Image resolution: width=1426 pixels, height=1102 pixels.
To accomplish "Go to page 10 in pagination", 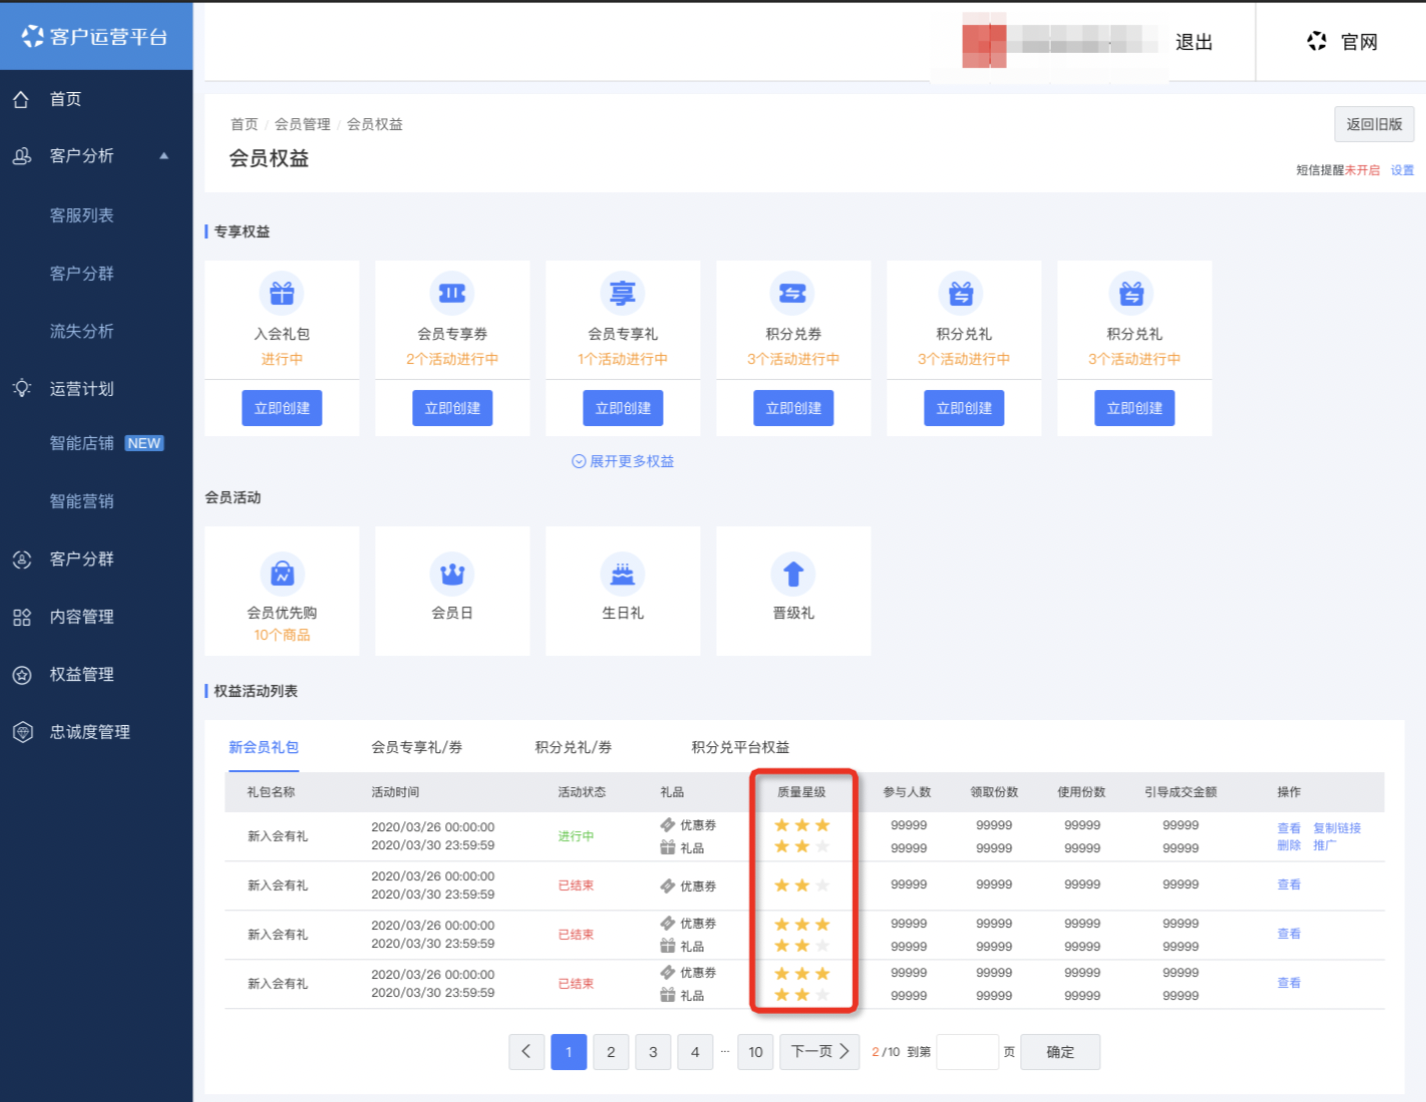I will tap(755, 1051).
